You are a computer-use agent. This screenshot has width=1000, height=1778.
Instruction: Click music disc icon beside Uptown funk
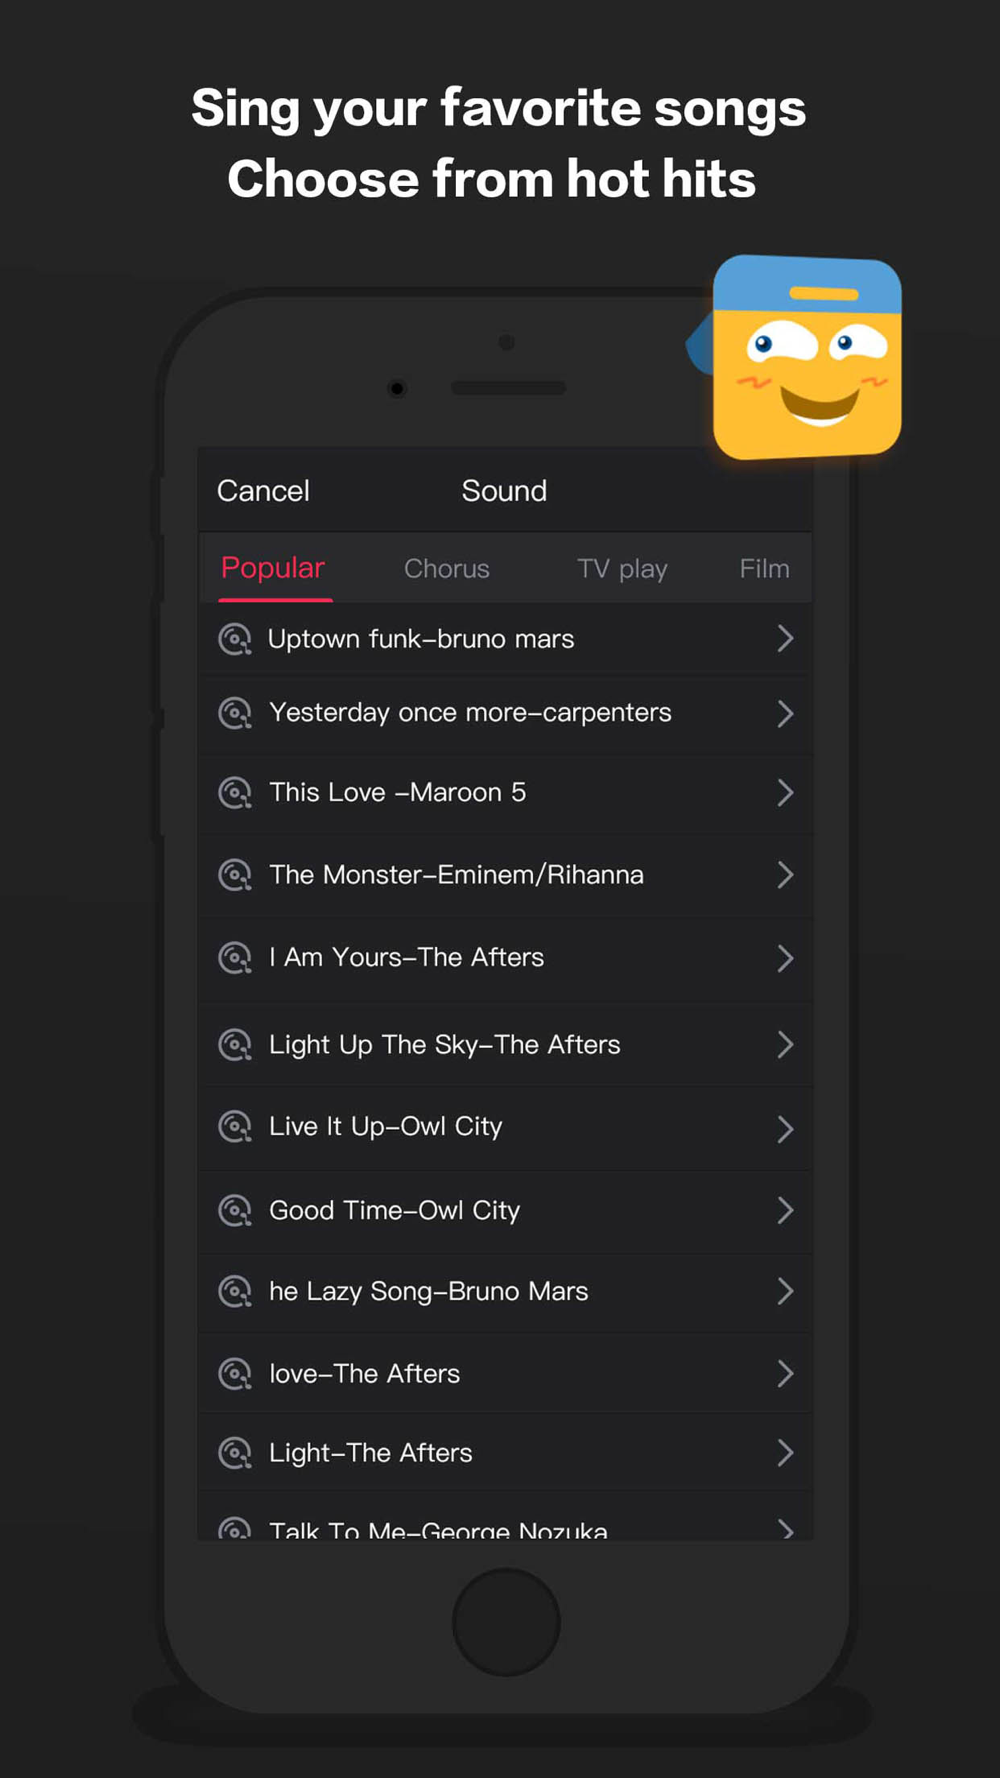[x=235, y=639]
